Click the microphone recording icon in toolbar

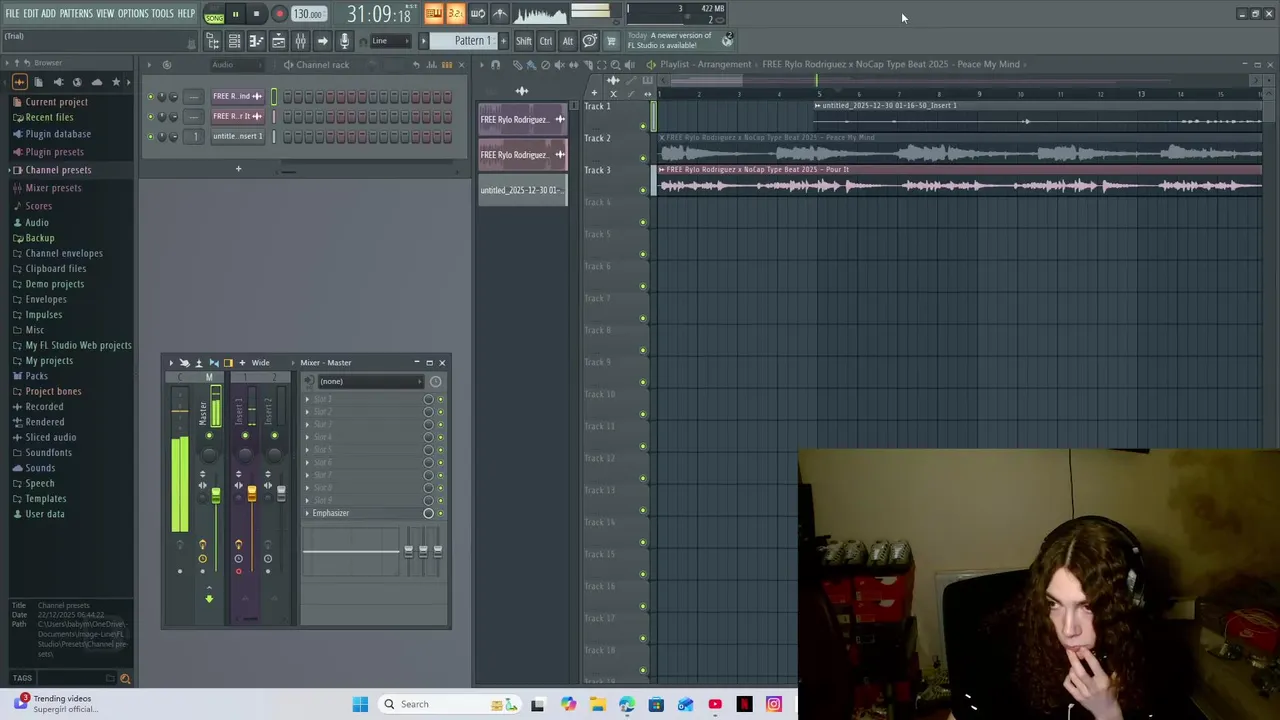344,41
